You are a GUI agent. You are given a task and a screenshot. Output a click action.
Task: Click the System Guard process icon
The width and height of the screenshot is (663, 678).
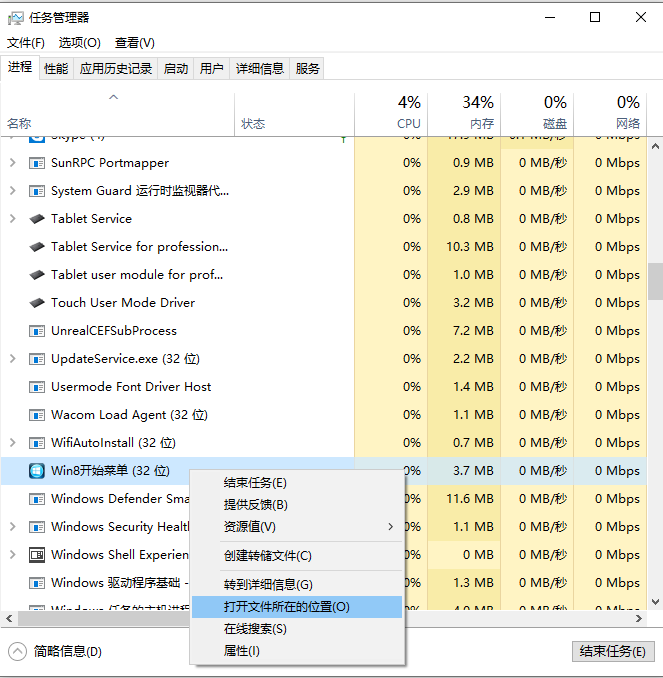tap(37, 191)
